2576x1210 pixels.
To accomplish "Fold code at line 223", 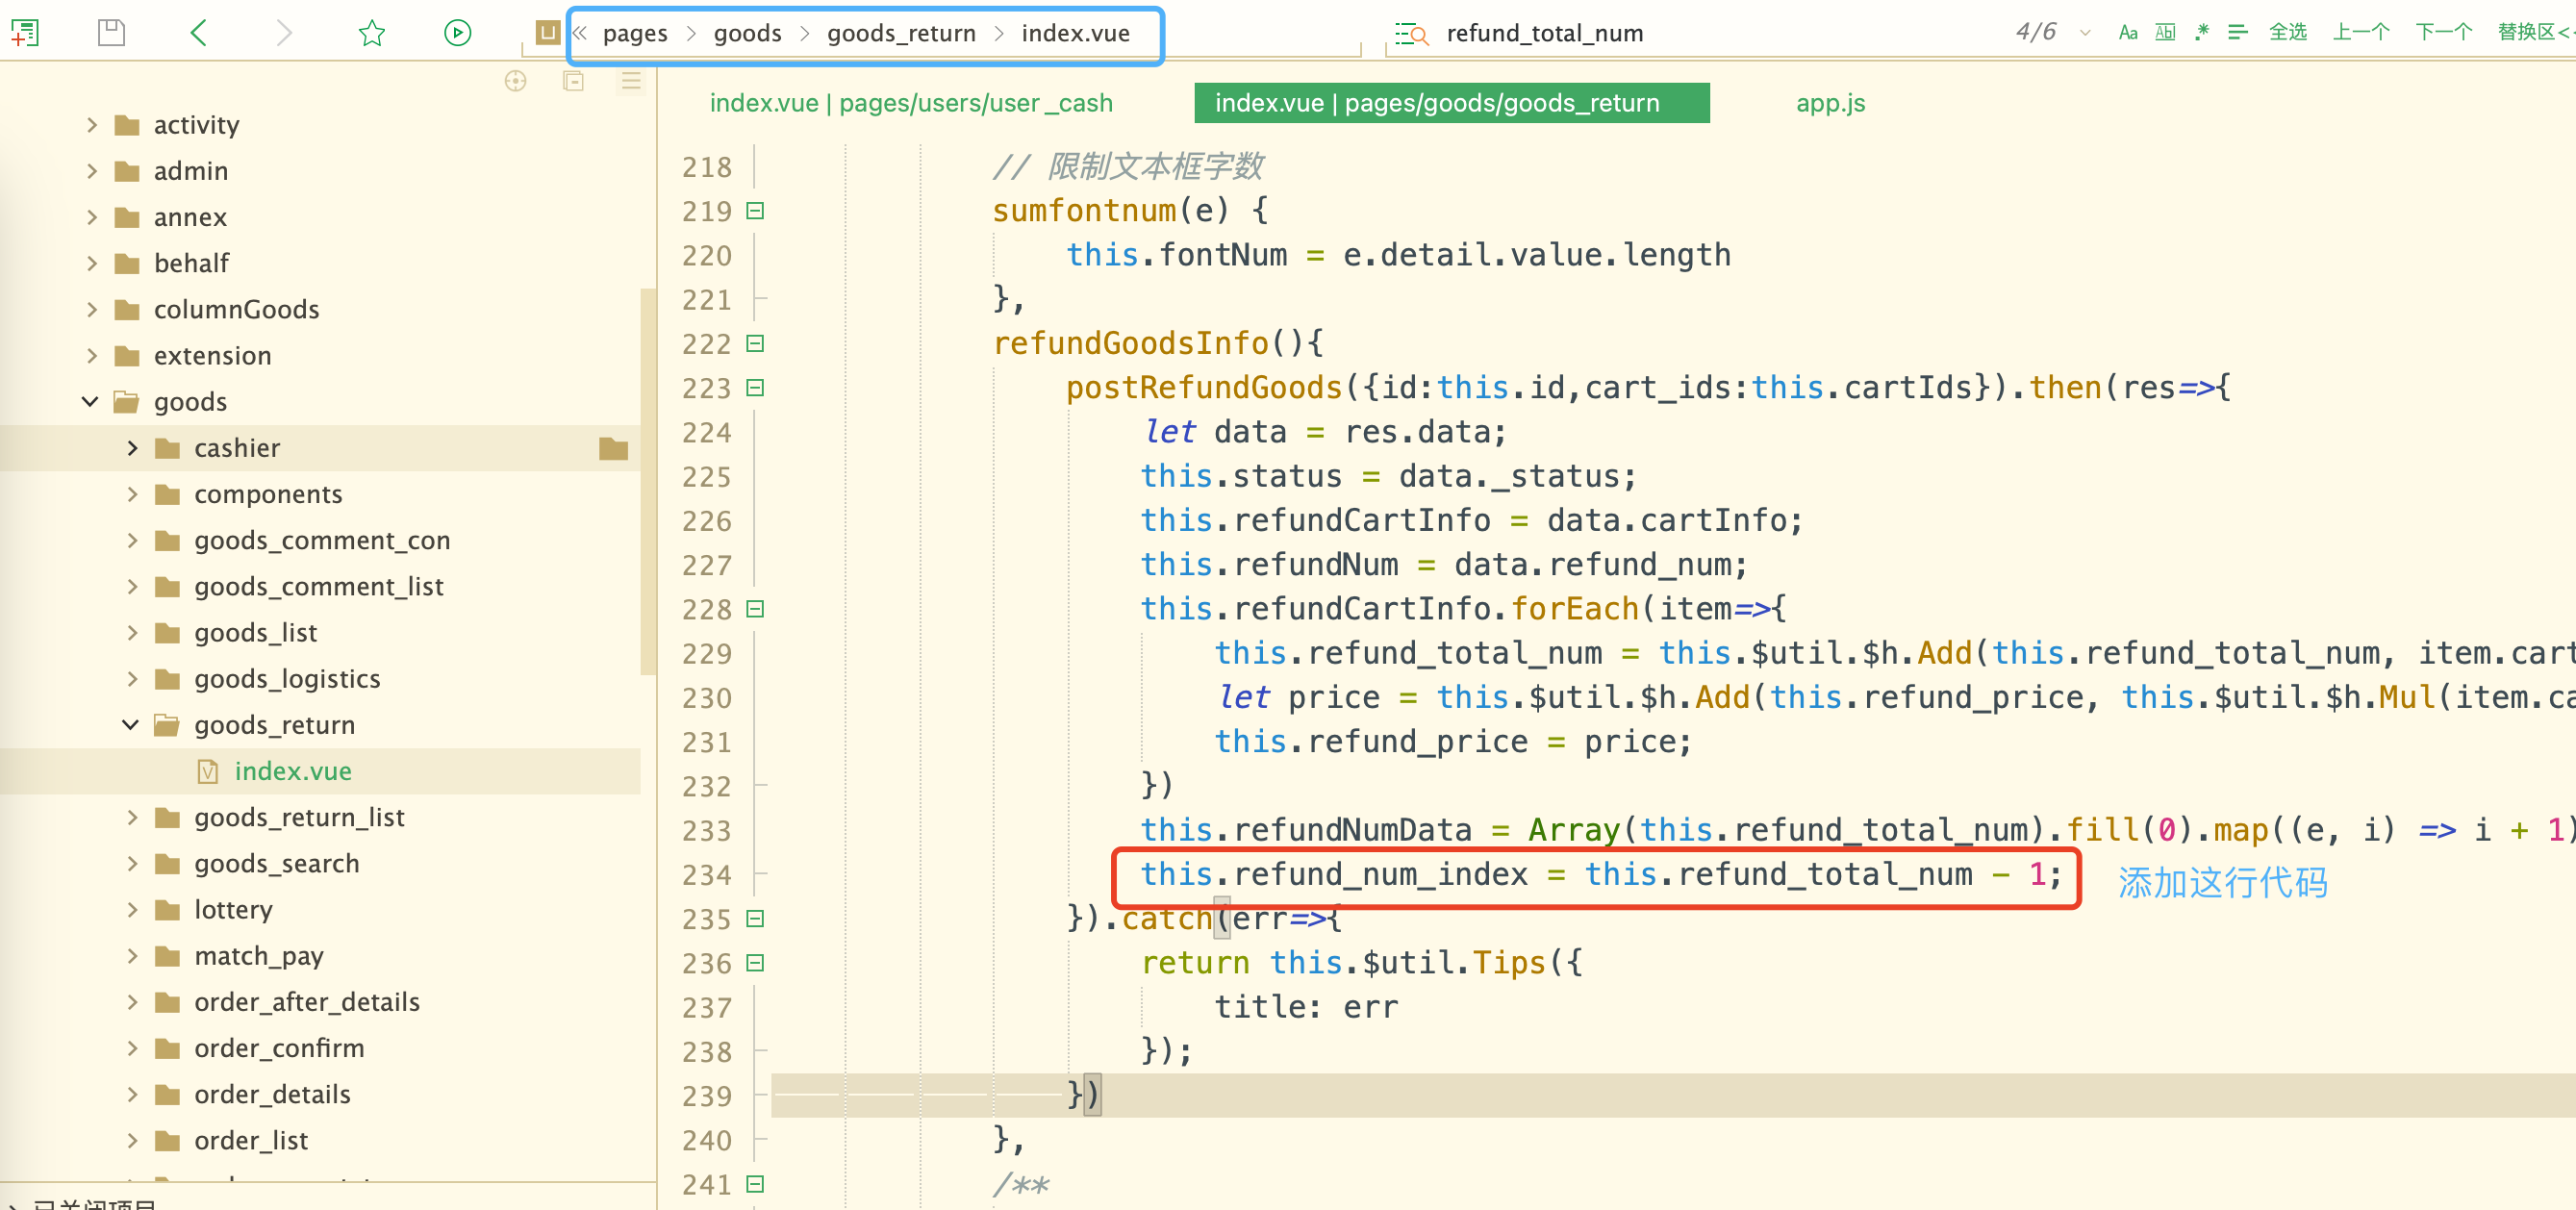I will pos(756,388).
